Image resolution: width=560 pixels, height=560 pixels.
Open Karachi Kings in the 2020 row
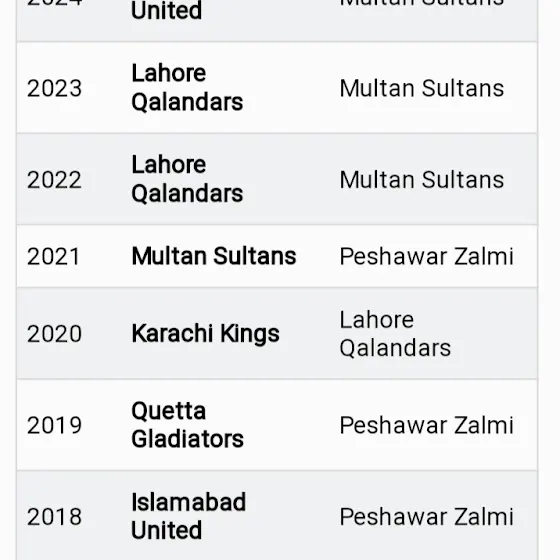tap(205, 334)
